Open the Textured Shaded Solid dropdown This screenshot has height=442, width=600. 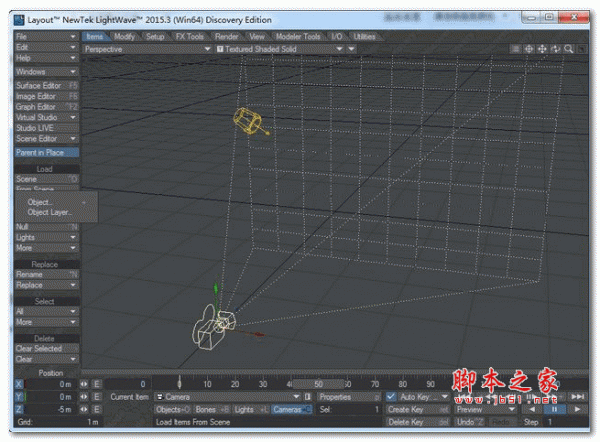click(285, 49)
